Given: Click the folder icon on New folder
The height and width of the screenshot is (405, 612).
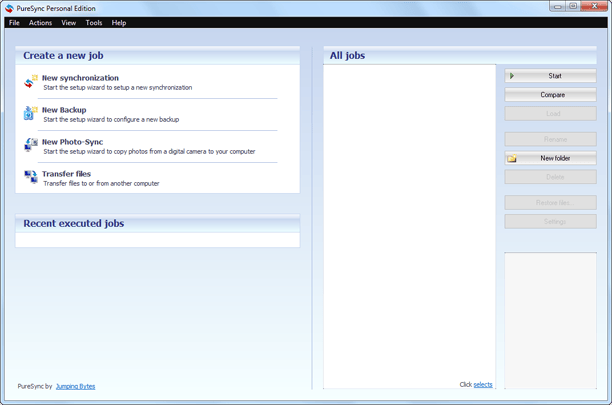Looking at the screenshot, I should 512,158.
